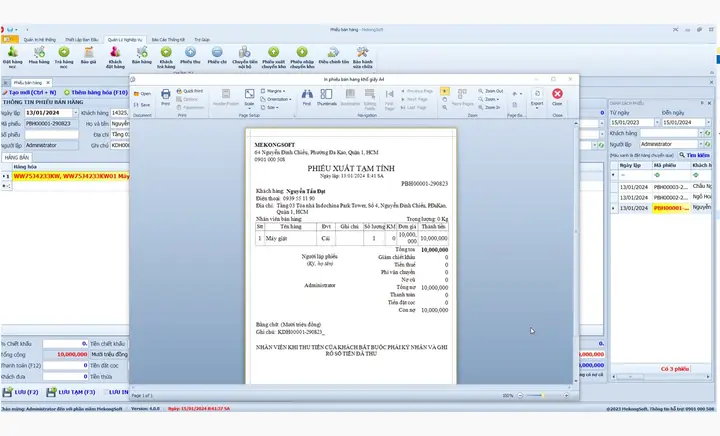Open Đặt hàng ncc in main ribbon
This screenshot has width=720, height=436.
click(x=12, y=57)
